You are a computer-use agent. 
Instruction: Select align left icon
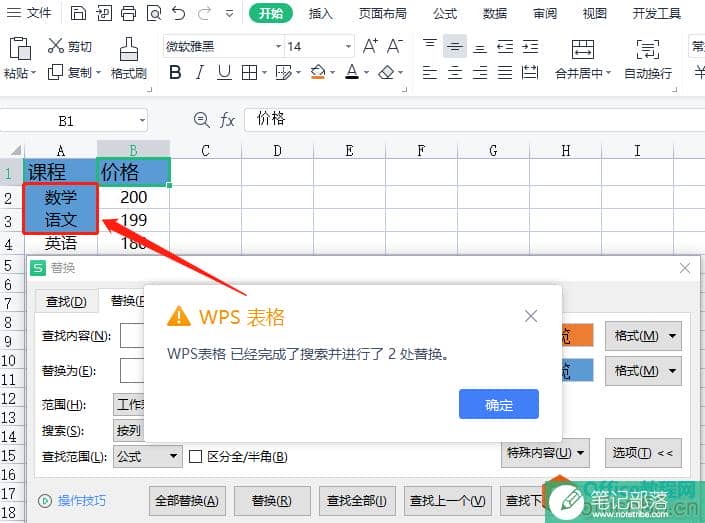point(430,72)
